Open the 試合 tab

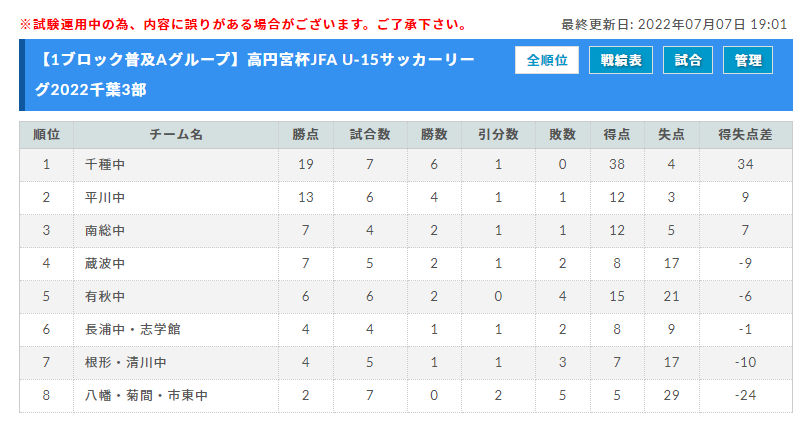tap(687, 60)
